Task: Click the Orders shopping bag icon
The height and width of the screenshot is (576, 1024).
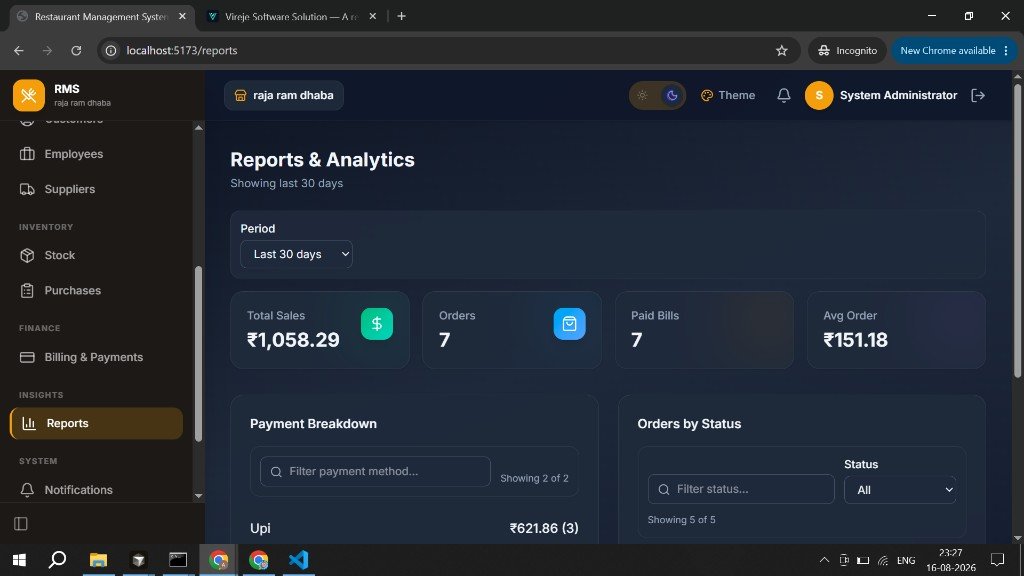Action: coord(569,324)
